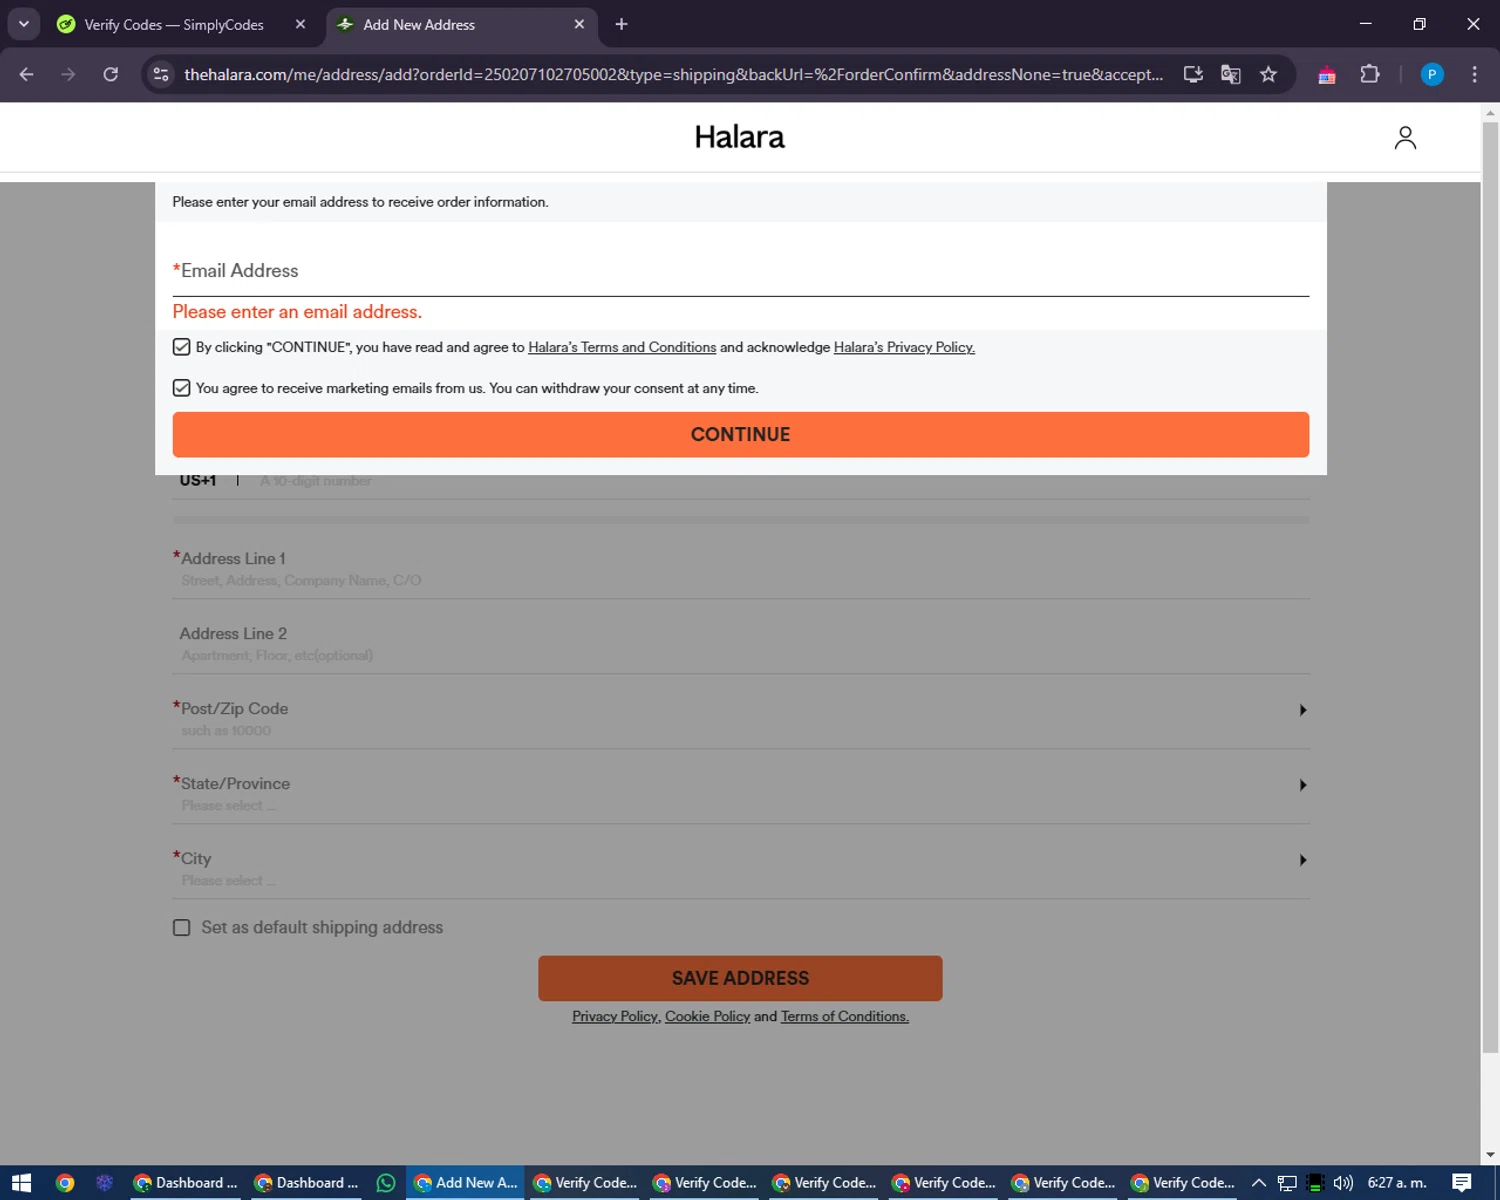Open the Cookie Policy link

[x=707, y=1016]
